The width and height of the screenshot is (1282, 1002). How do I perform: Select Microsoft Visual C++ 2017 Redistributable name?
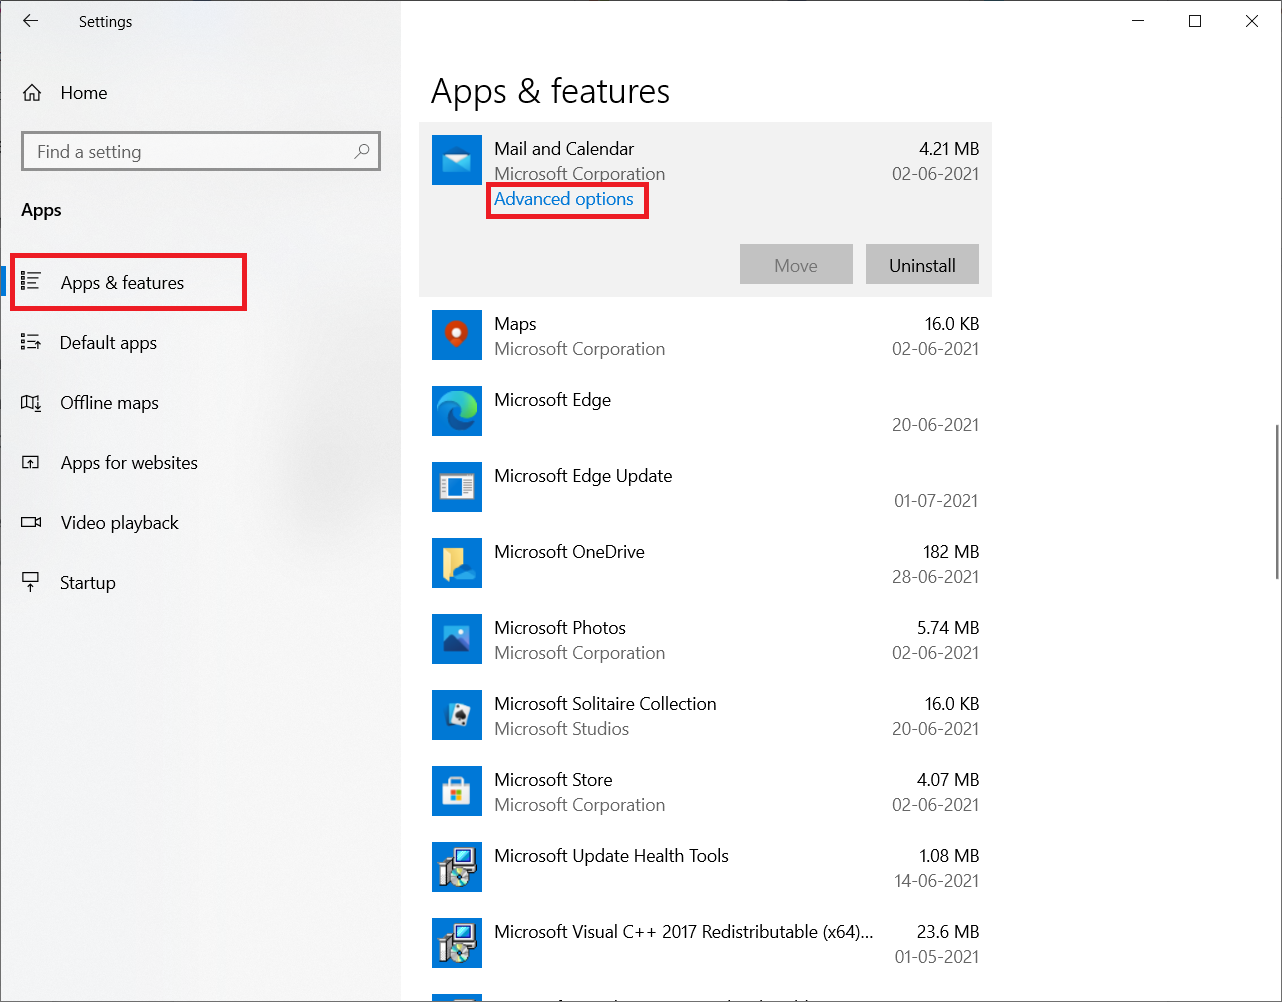point(684,932)
